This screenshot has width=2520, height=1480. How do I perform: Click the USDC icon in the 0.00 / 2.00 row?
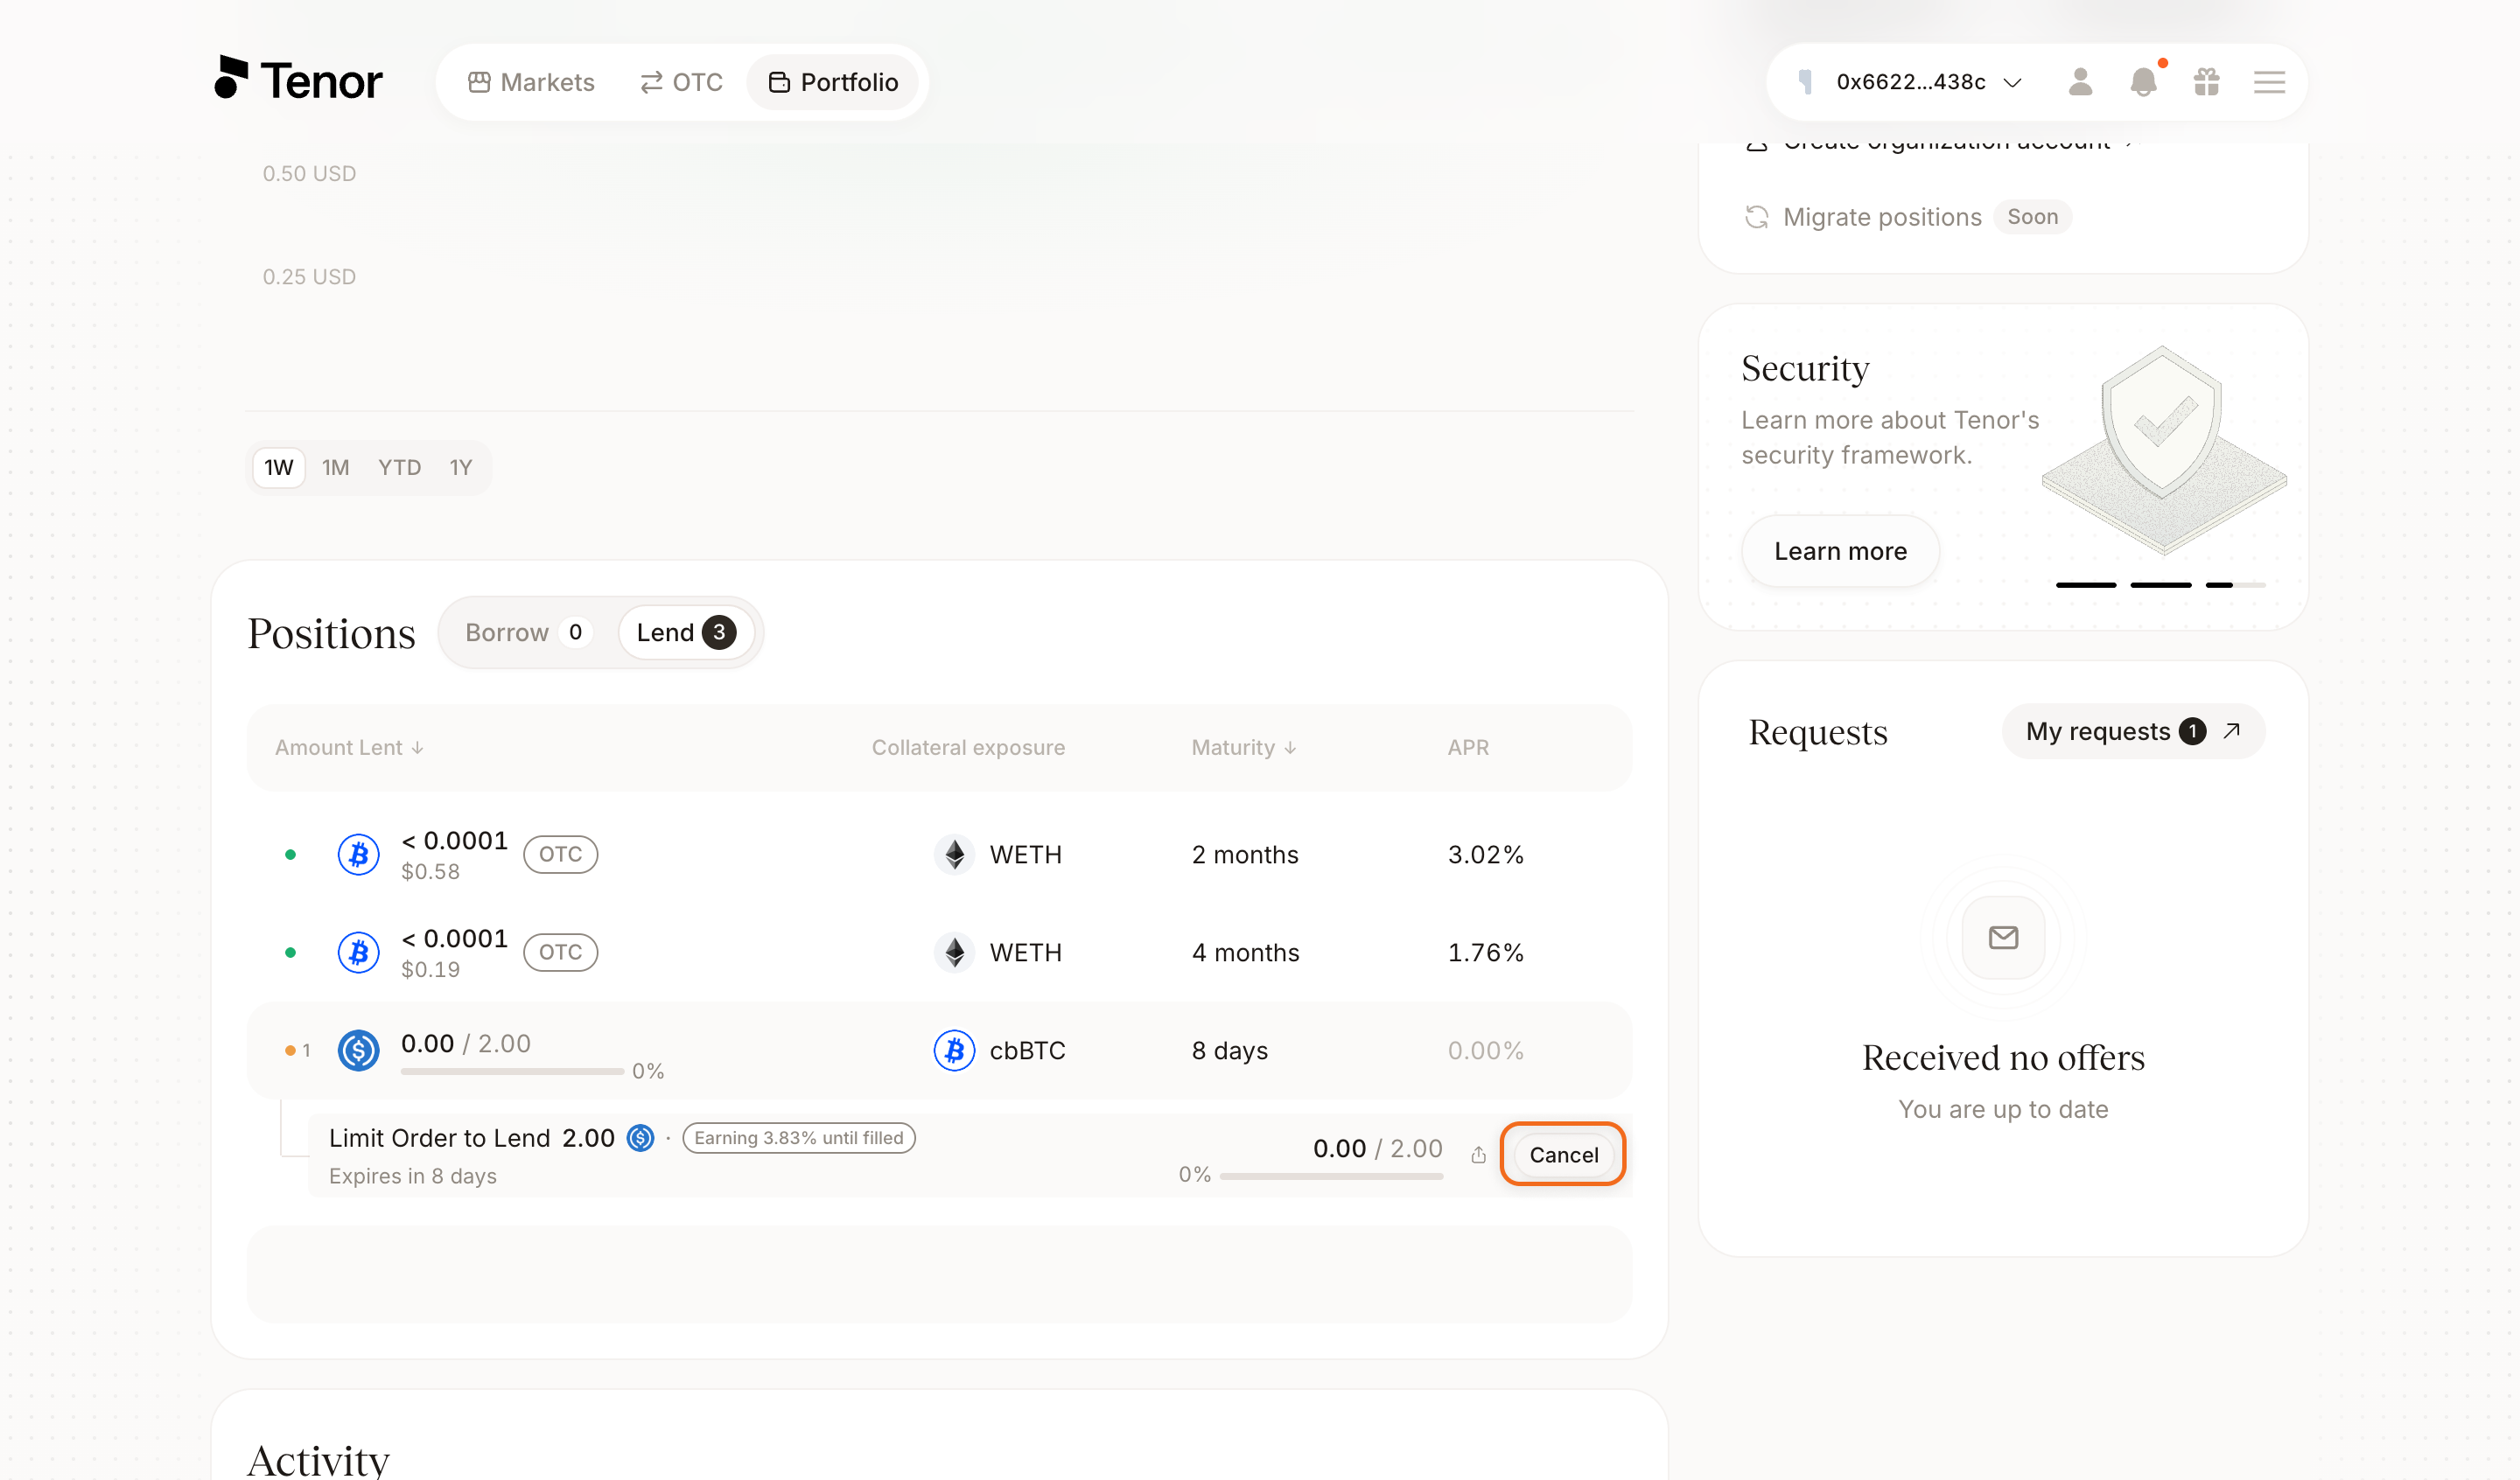[x=358, y=1050]
